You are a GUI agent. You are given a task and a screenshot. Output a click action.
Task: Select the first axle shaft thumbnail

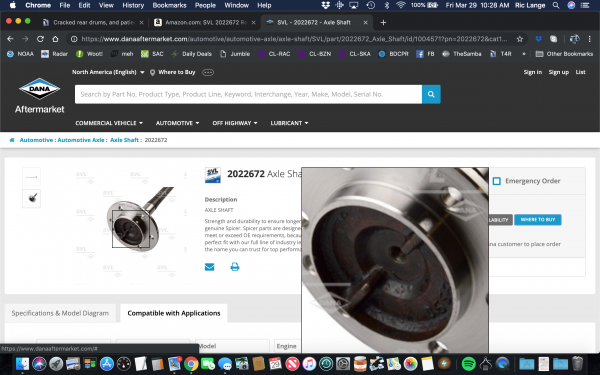point(31,177)
